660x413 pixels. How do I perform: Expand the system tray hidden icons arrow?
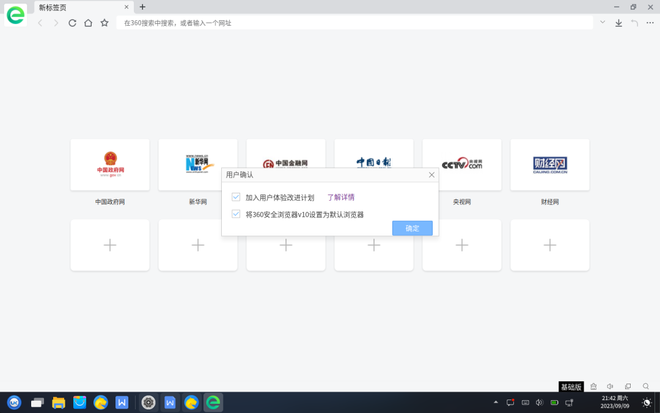[496, 403]
